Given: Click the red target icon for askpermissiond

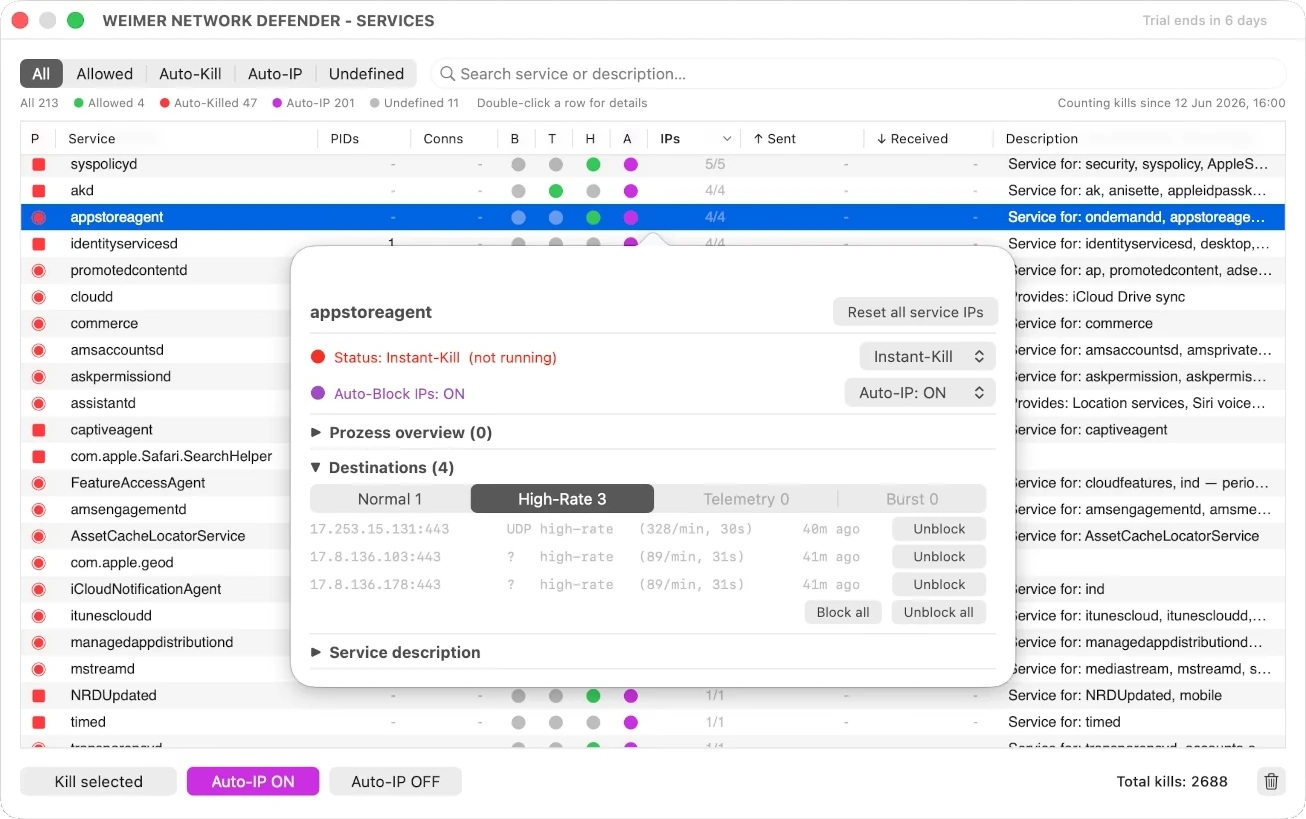Looking at the screenshot, I should (x=39, y=377).
